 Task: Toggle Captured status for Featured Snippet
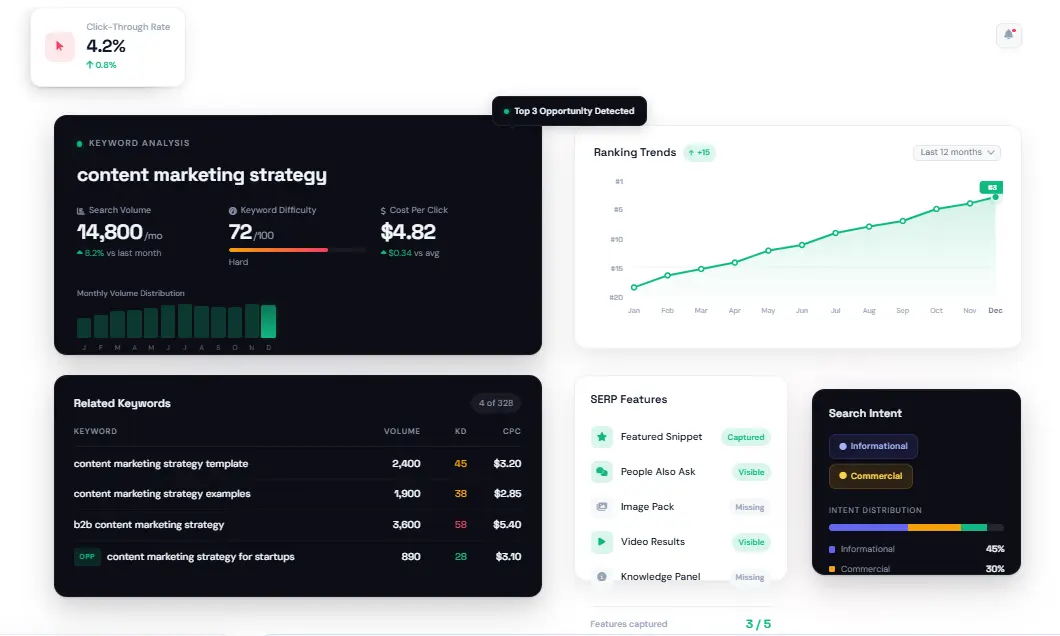(745, 437)
